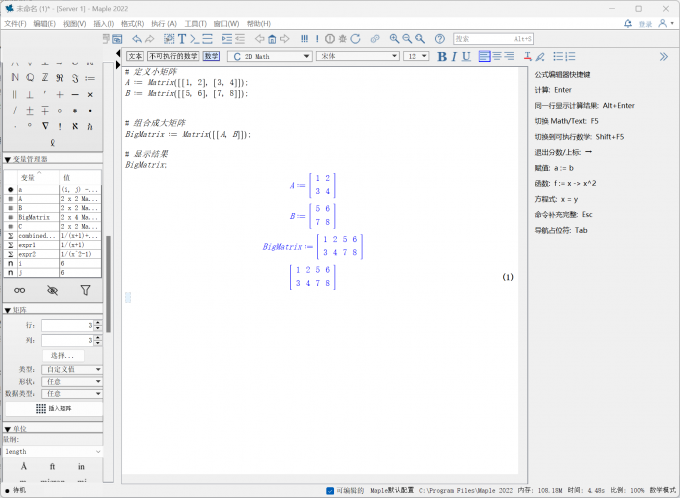The width and height of the screenshot is (680, 498).
Task: Collapse the 矩阵 palette section
Action: coord(7,310)
